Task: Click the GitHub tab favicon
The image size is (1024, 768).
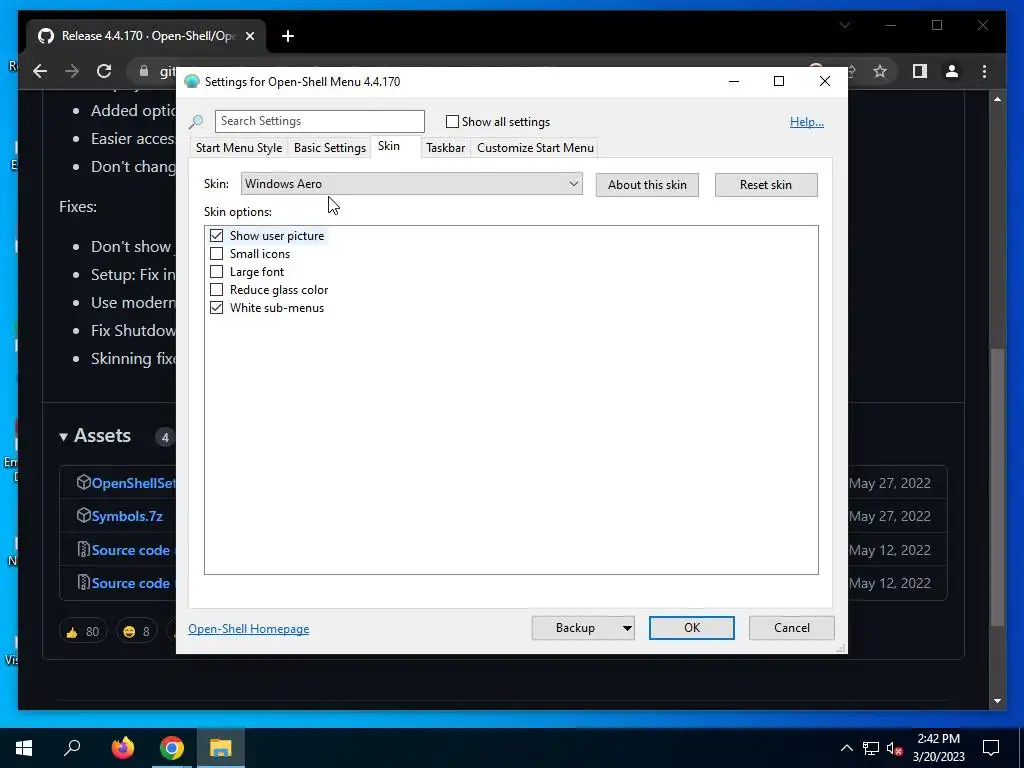Action: point(46,36)
